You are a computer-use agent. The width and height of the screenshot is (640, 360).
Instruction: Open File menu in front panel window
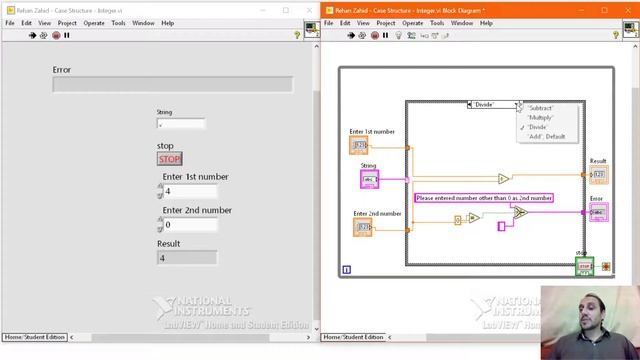pos(10,23)
